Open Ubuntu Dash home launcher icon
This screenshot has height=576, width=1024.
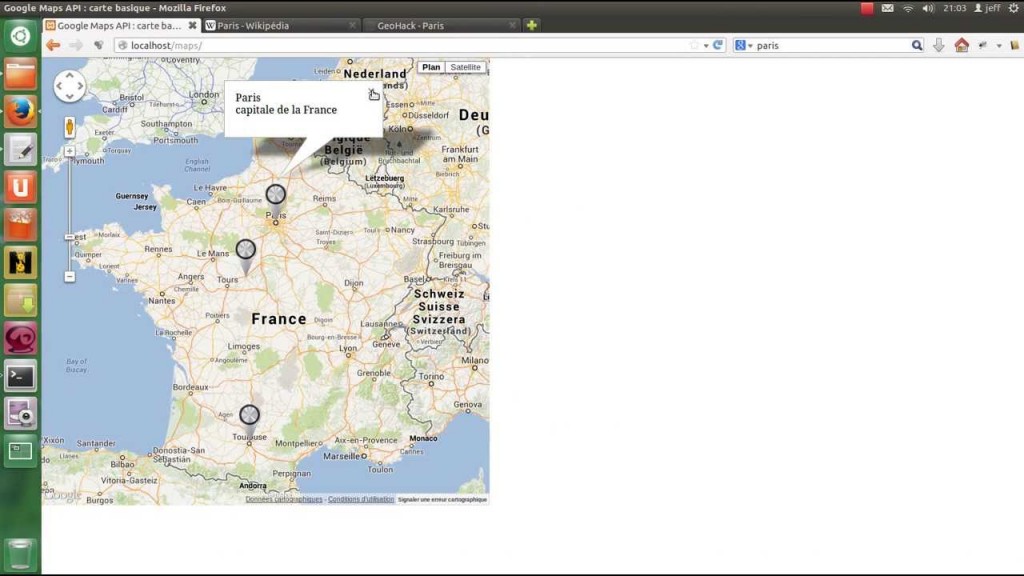(x=20, y=36)
